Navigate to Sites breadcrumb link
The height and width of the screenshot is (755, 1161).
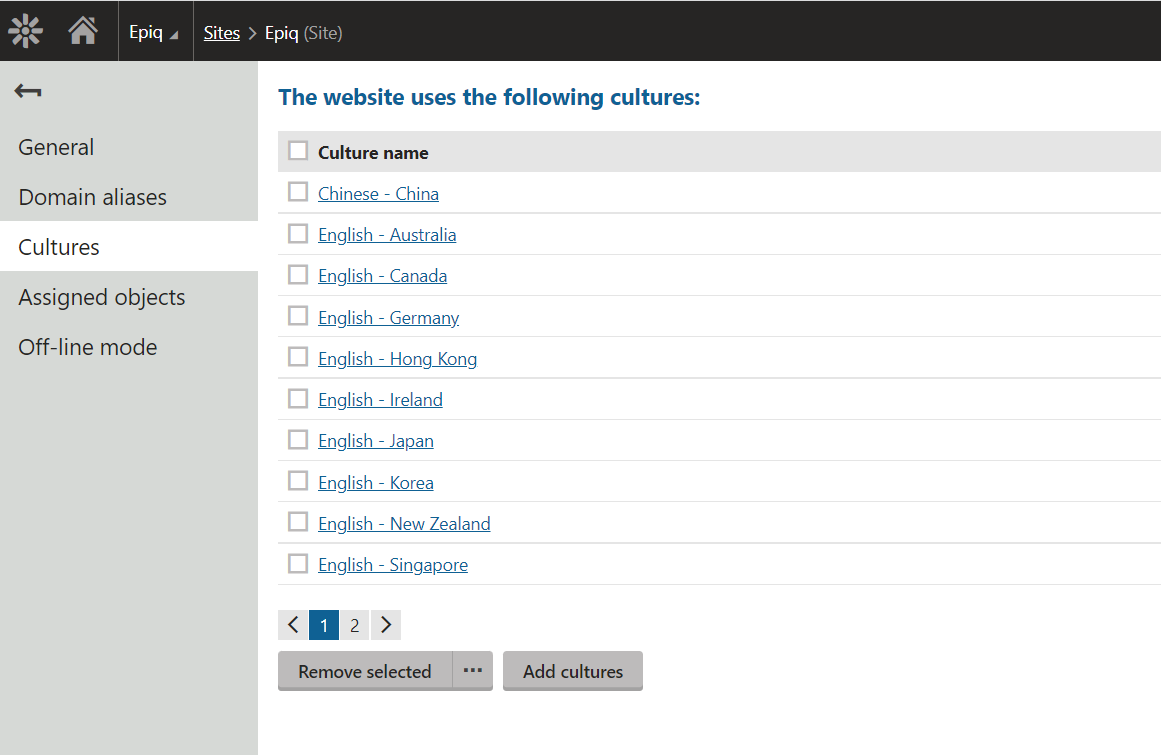pyautogui.click(x=222, y=33)
